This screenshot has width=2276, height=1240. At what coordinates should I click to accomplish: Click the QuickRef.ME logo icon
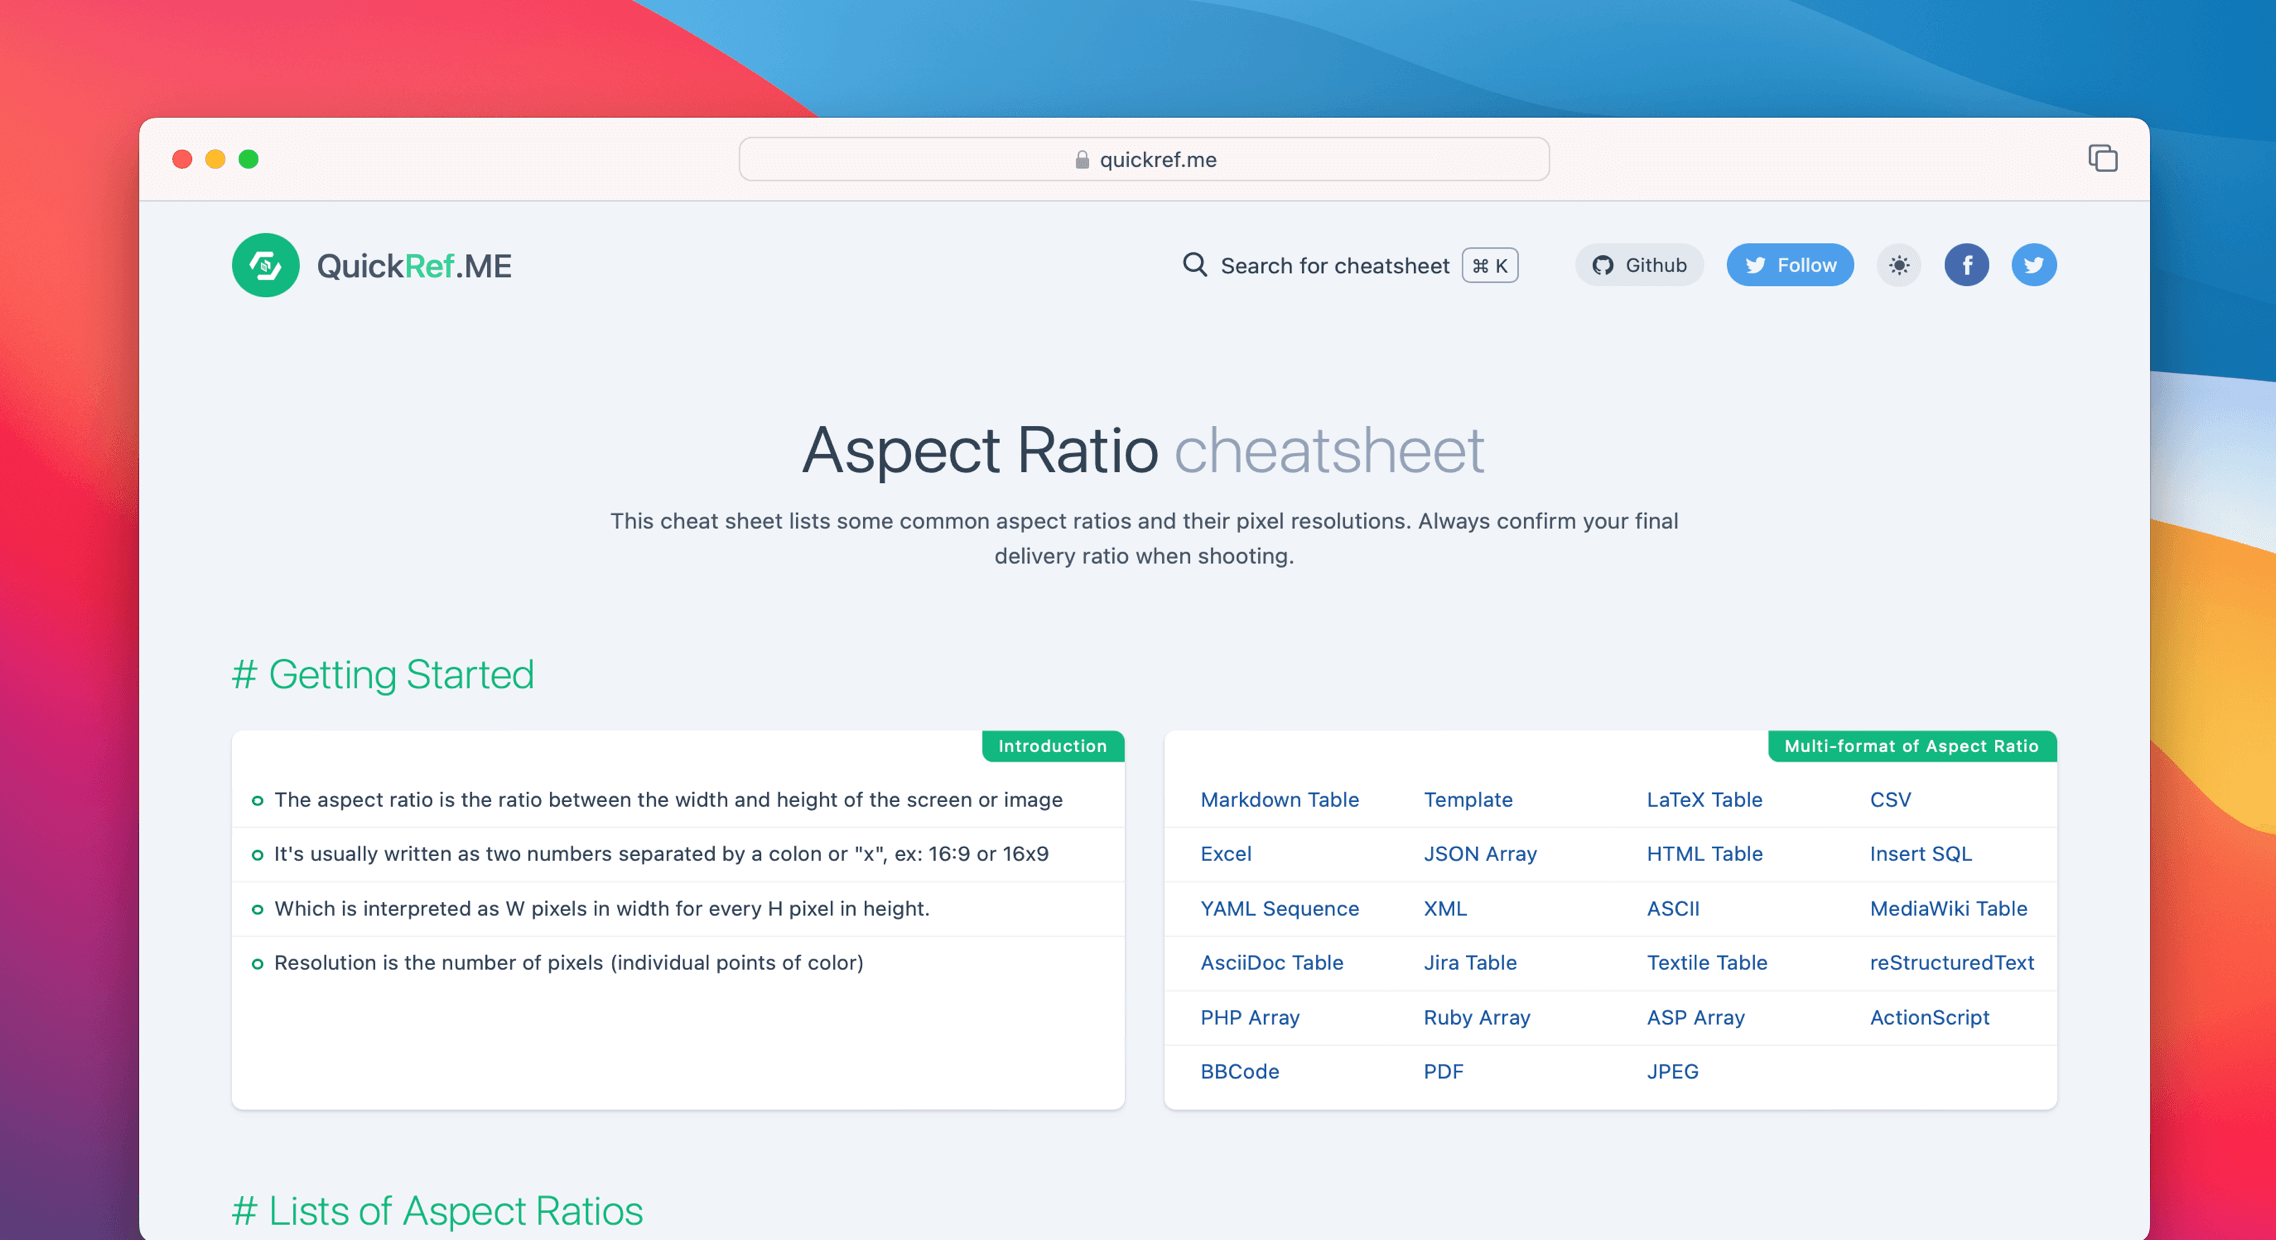tap(265, 264)
